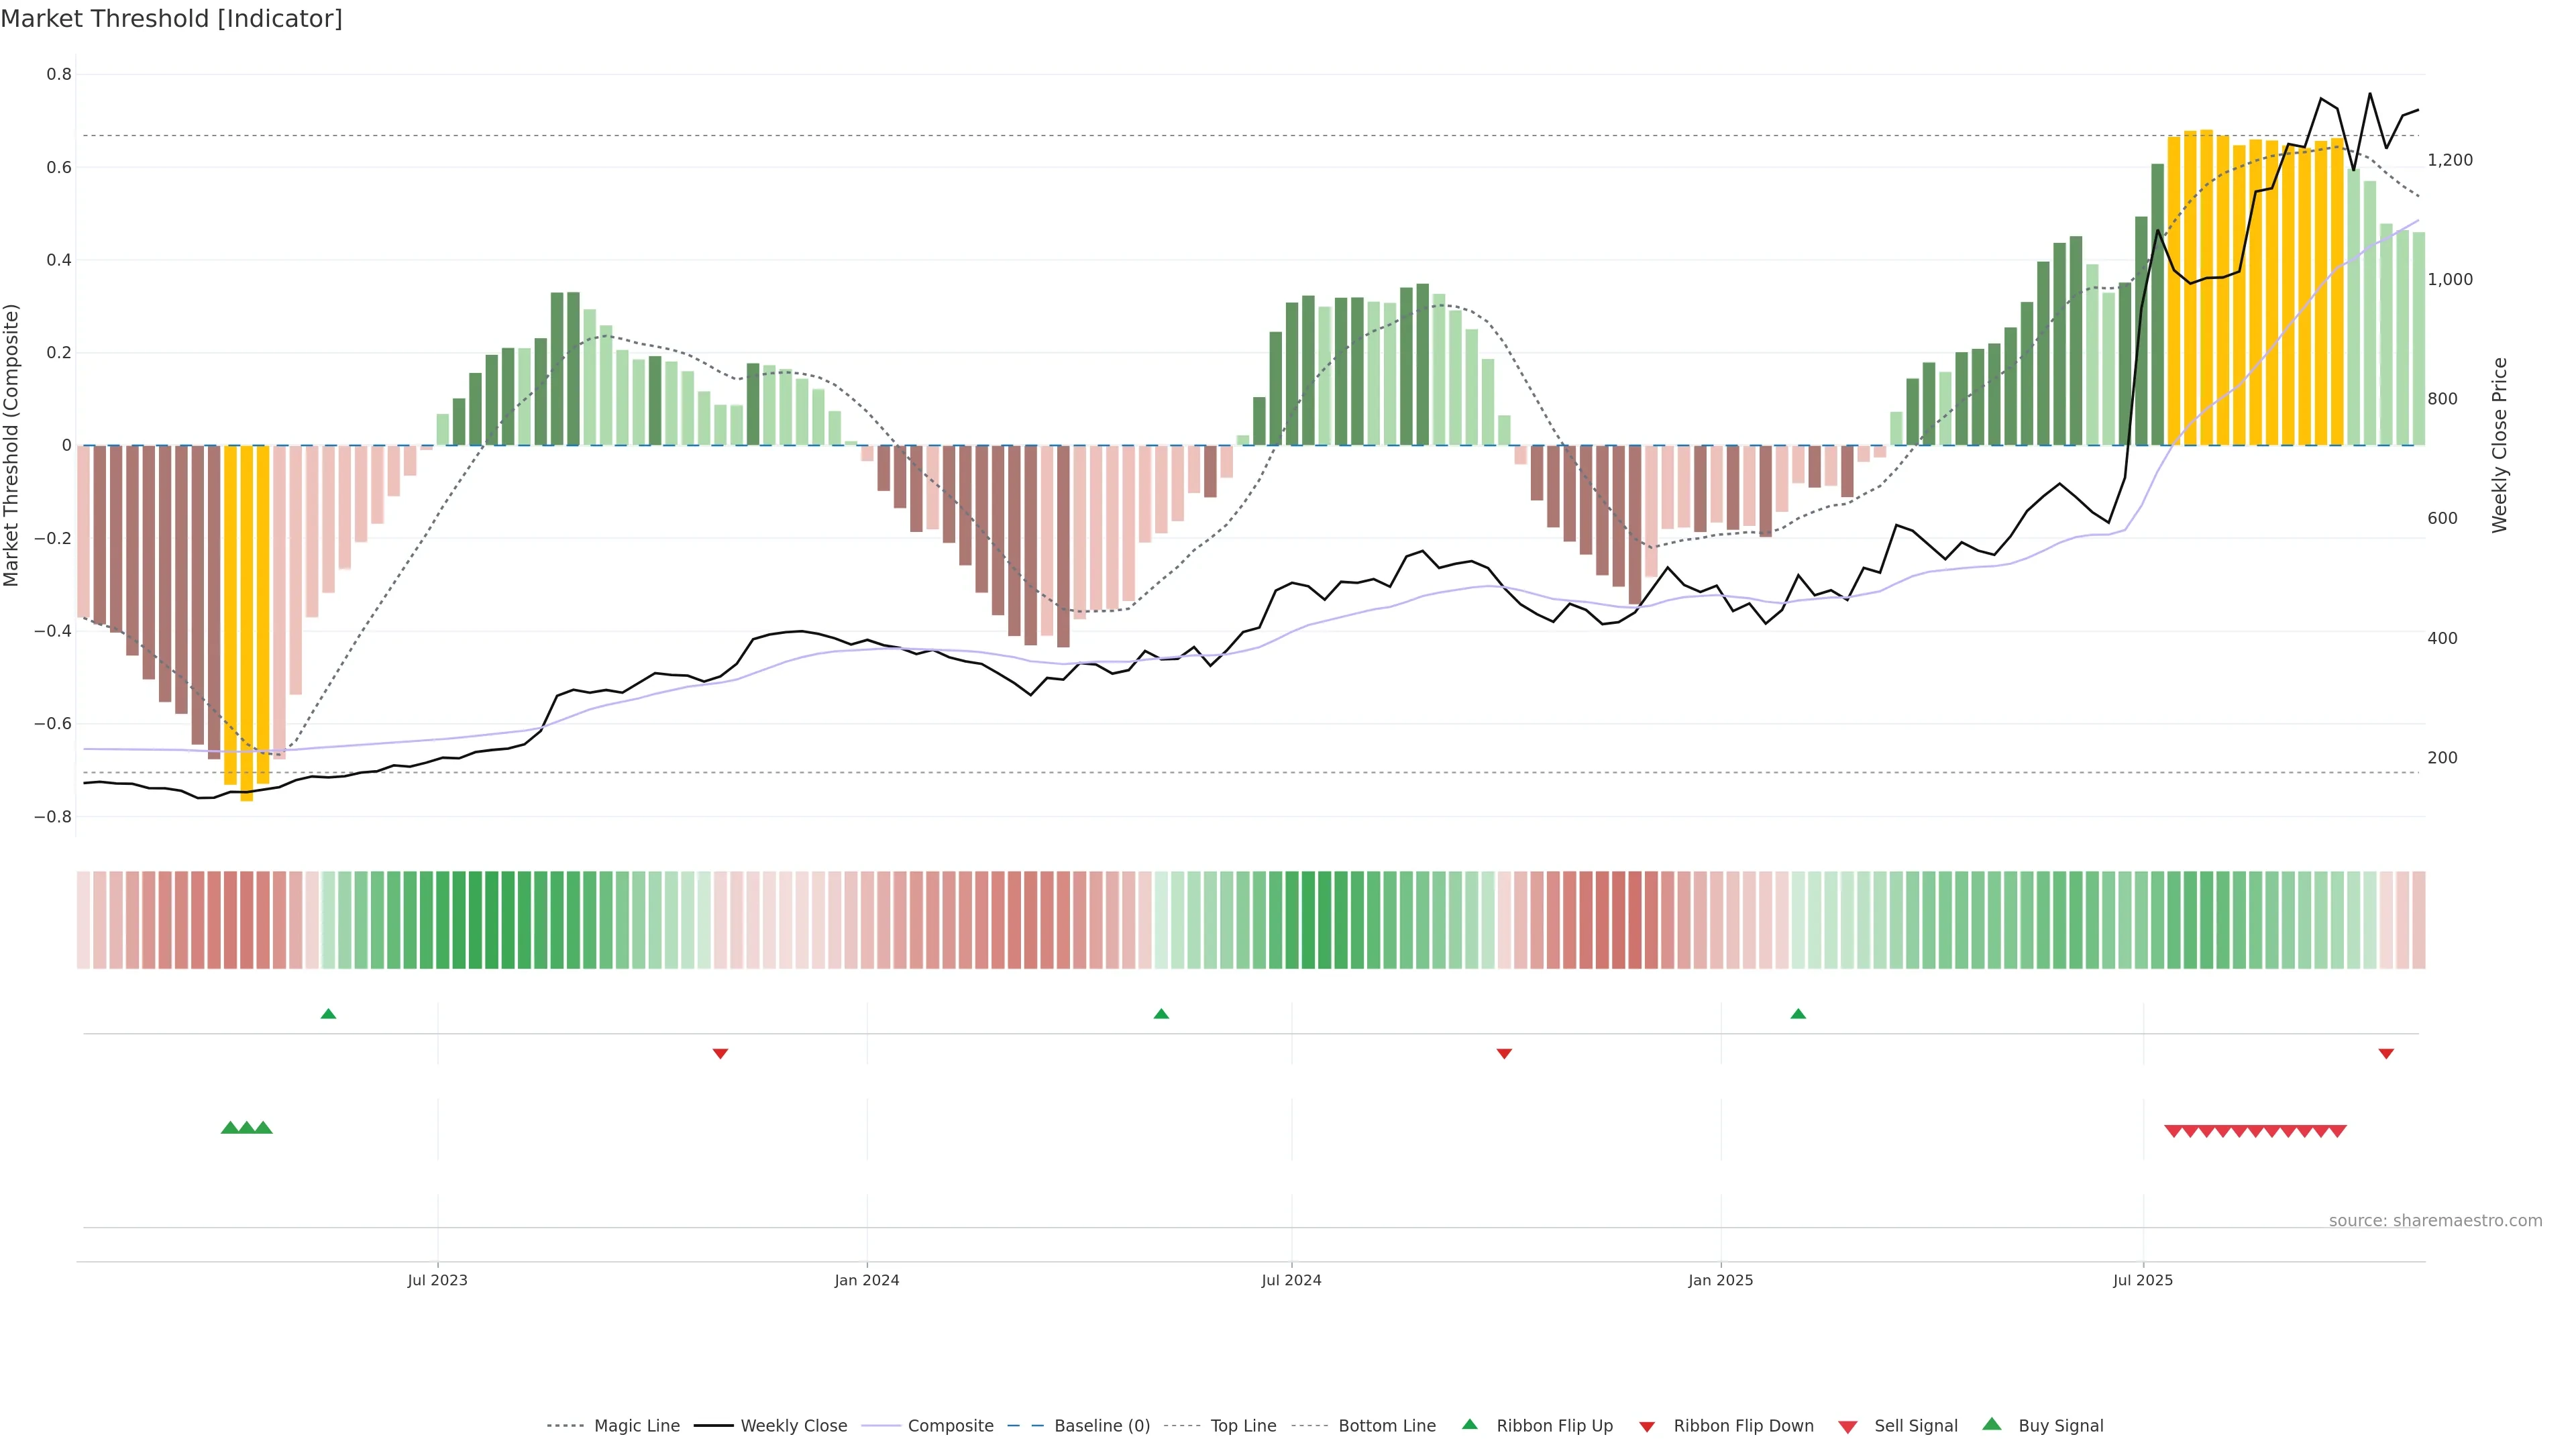
Task: Toggle the Top Line legend entry
Action: tap(1243, 1426)
